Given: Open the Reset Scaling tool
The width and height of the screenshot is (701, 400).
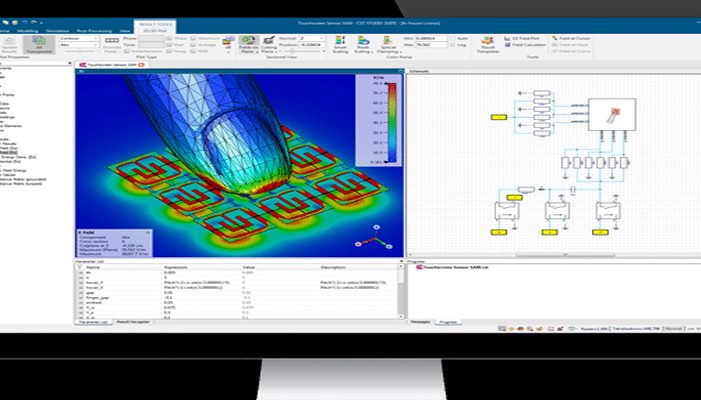Looking at the screenshot, I should click(x=365, y=46).
